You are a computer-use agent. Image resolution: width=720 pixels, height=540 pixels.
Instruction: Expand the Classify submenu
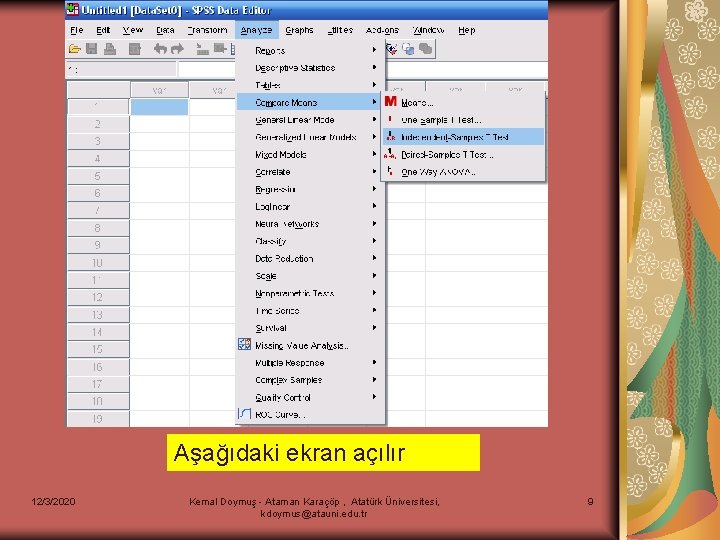(x=310, y=241)
